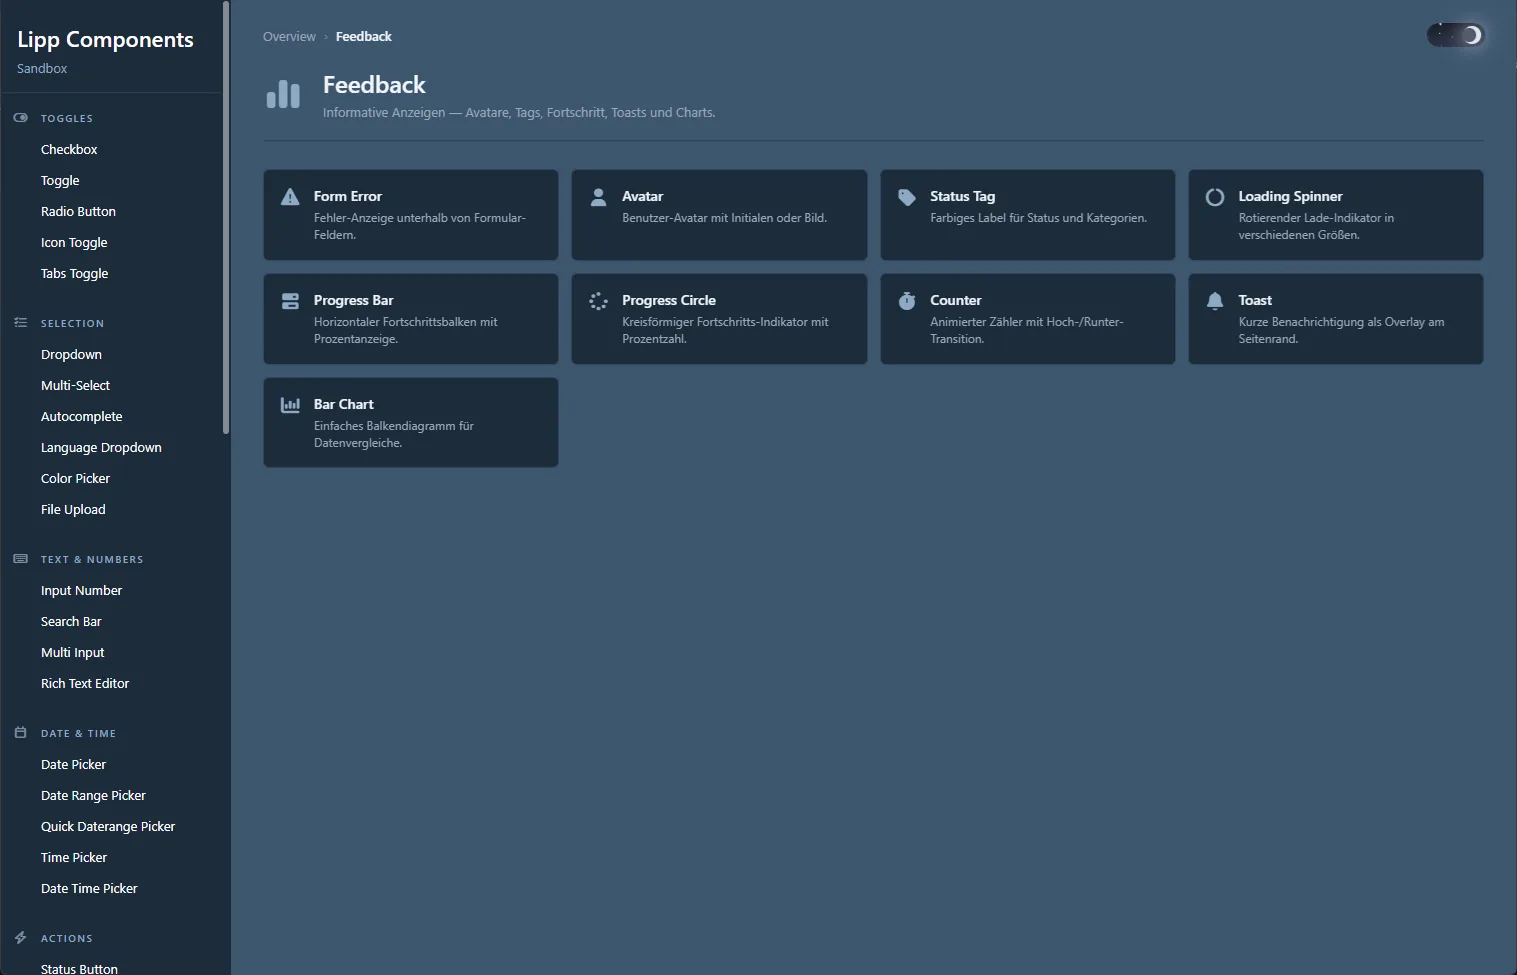Select Multi-Select in the sidebar
The width and height of the screenshot is (1517, 975).
pyautogui.click(x=75, y=385)
